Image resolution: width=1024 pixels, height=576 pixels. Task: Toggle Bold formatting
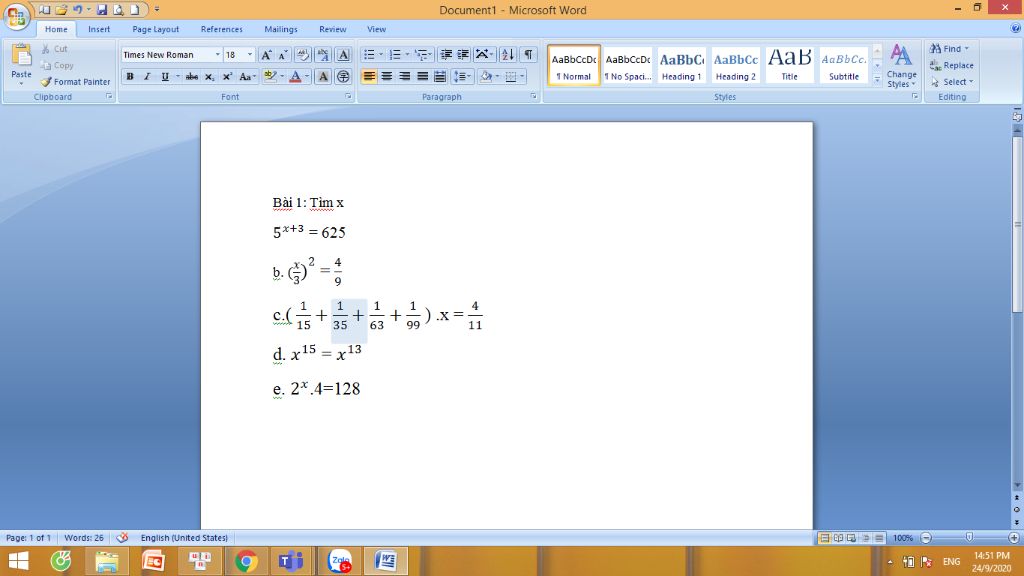pos(130,76)
